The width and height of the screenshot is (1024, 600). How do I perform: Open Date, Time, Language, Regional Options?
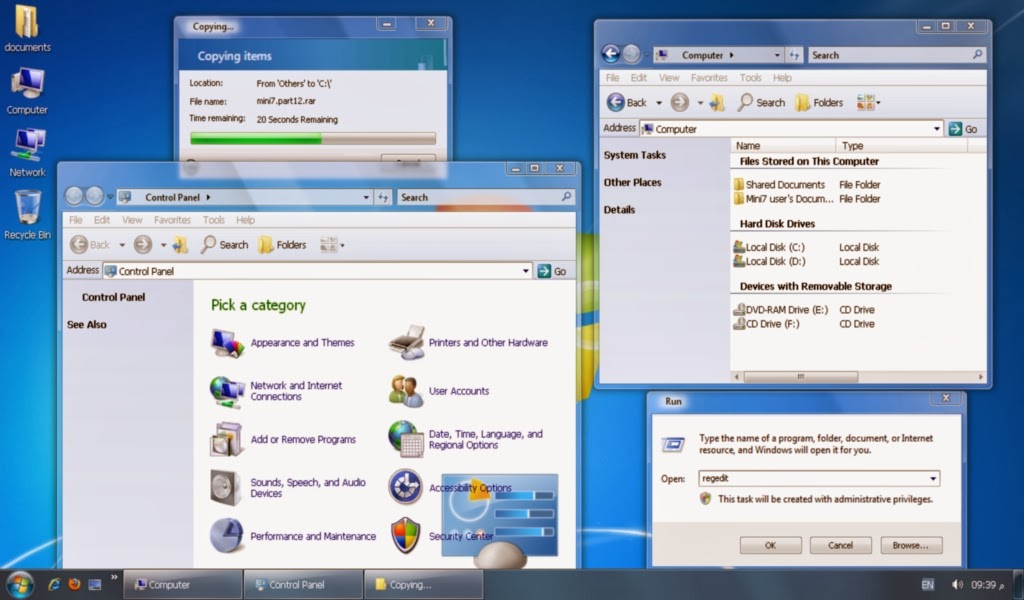pos(466,439)
